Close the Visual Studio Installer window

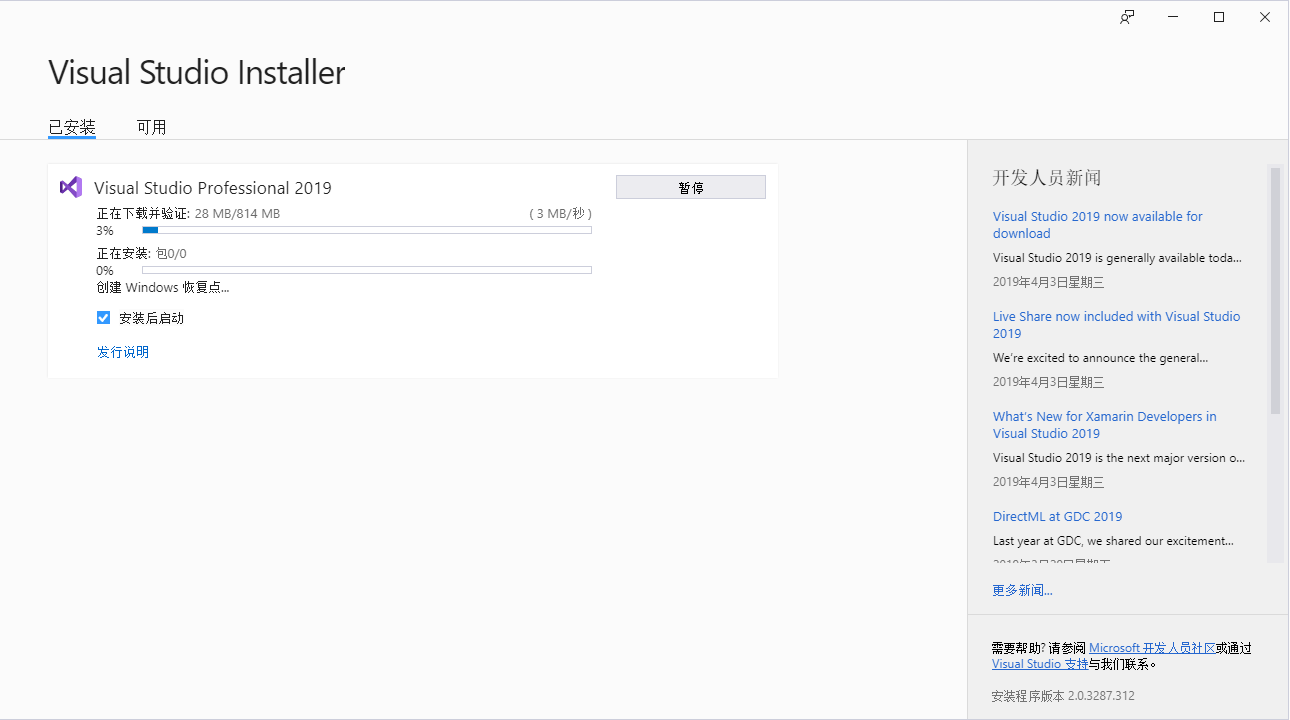point(1265,17)
